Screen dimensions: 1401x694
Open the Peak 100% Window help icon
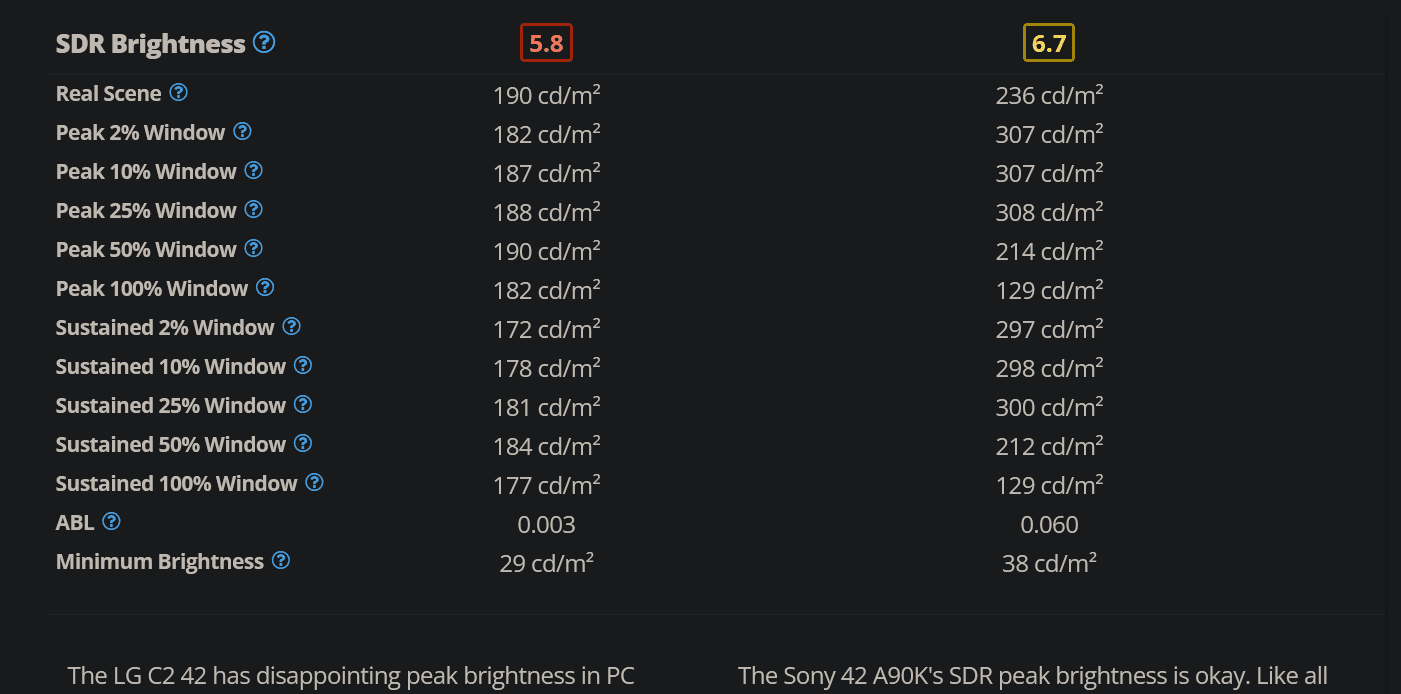point(265,287)
